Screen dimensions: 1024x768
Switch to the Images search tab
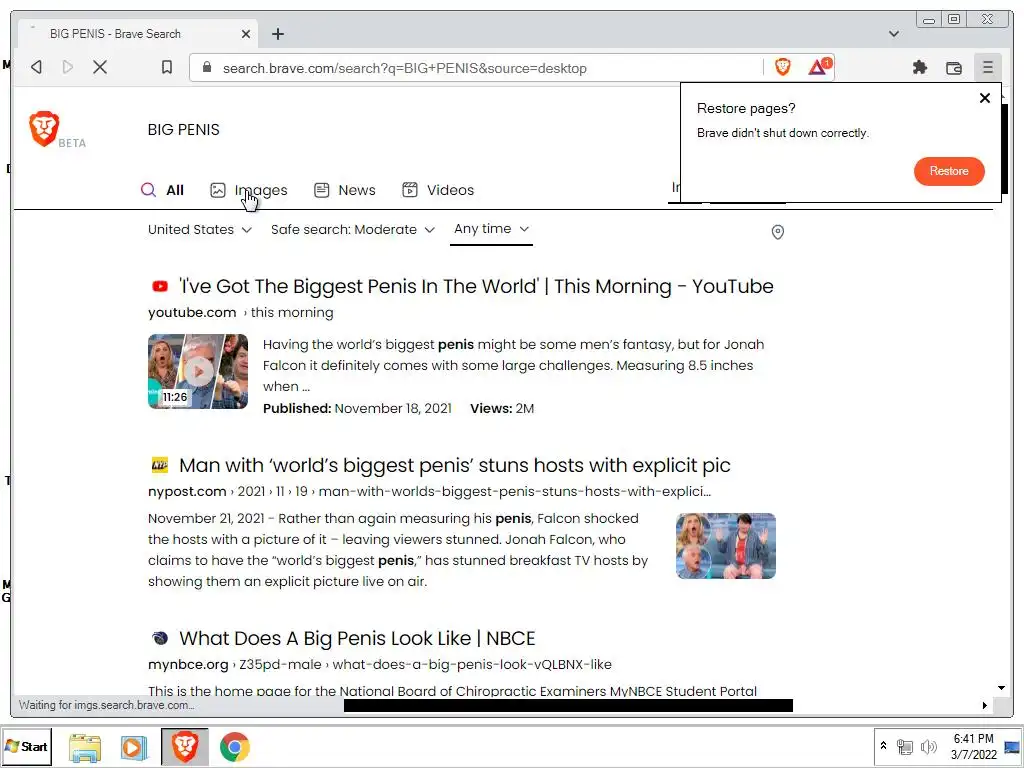click(x=249, y=190)
